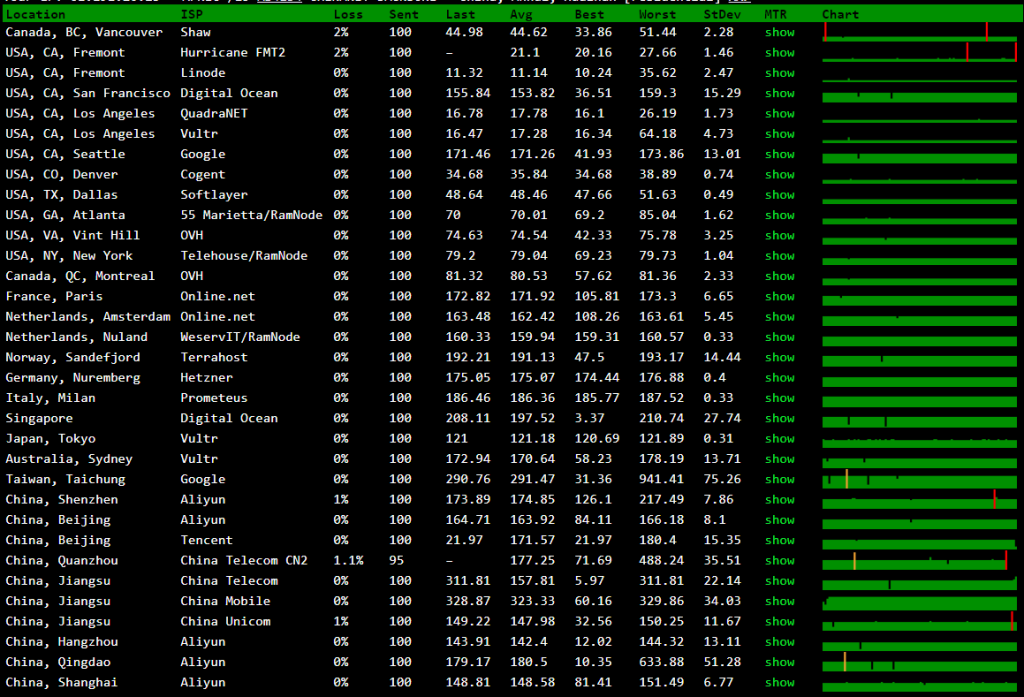Viewport: 1024px width, 697px height.
Task: Open show link for Singapore Digital Ocean
Action: coord(780,418)
